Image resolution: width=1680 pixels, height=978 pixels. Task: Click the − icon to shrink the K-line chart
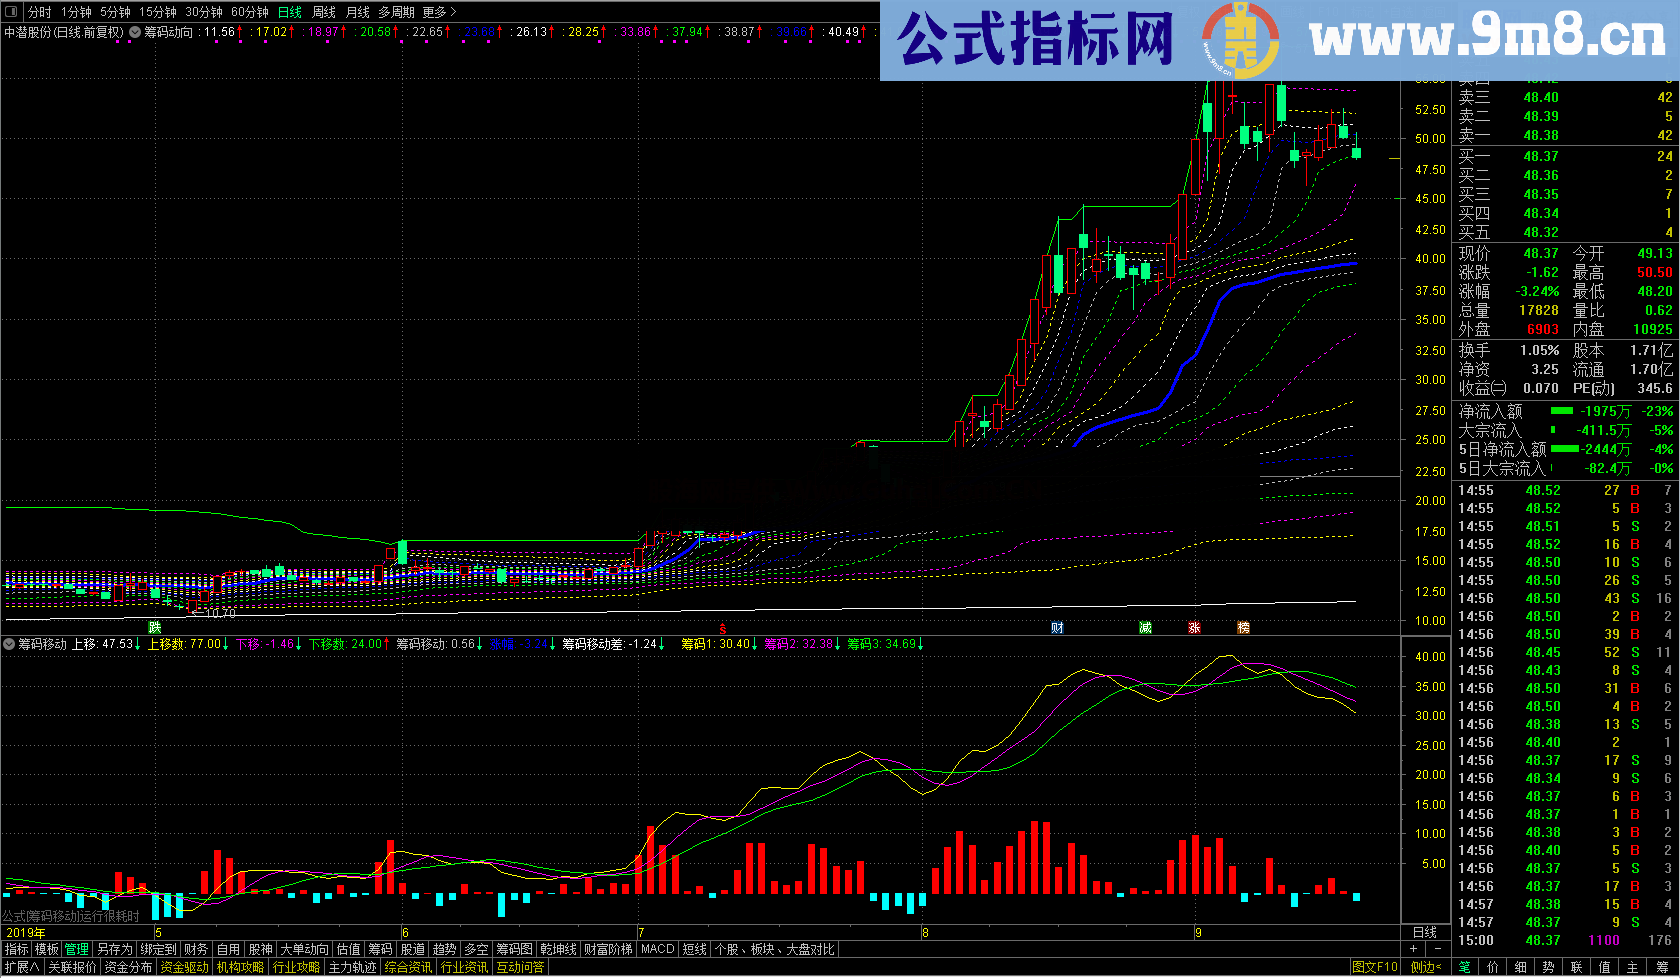click(1437, 948)
